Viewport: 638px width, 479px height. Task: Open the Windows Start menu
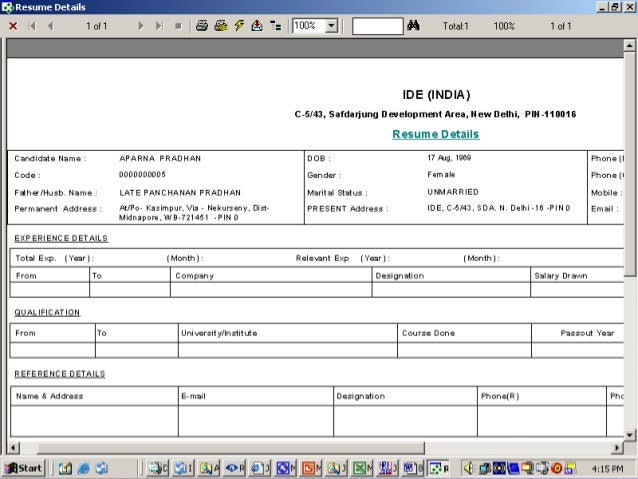tap(24, 468)
